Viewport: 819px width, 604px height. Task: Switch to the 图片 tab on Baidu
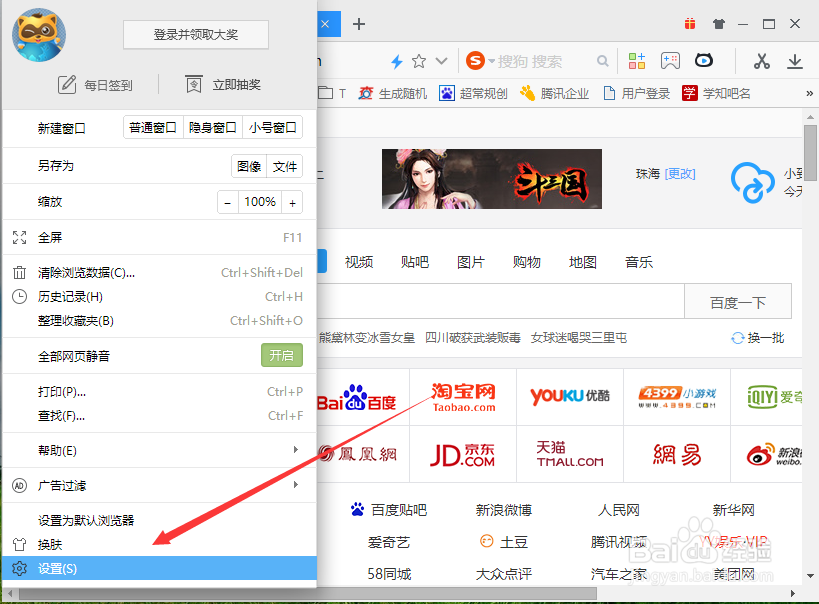click(470, 261)
